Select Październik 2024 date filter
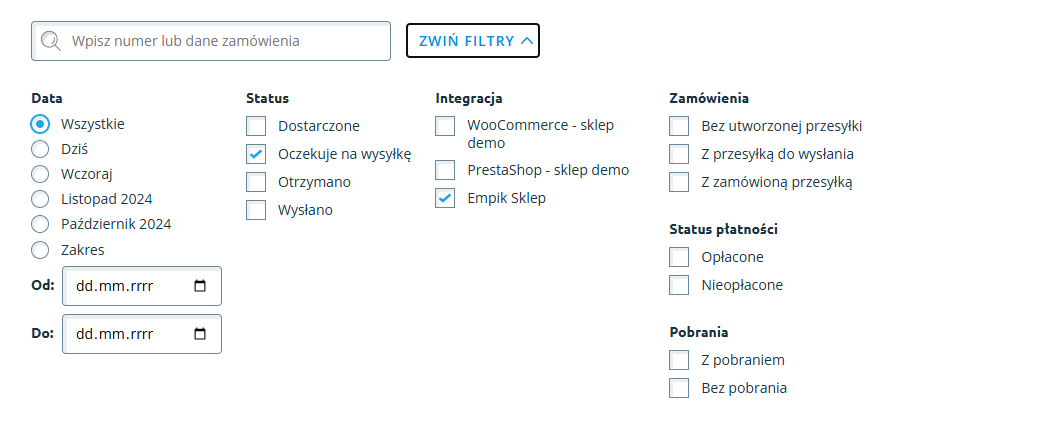The height and width of the screenshot is (431, 1057). pos(40,224)
